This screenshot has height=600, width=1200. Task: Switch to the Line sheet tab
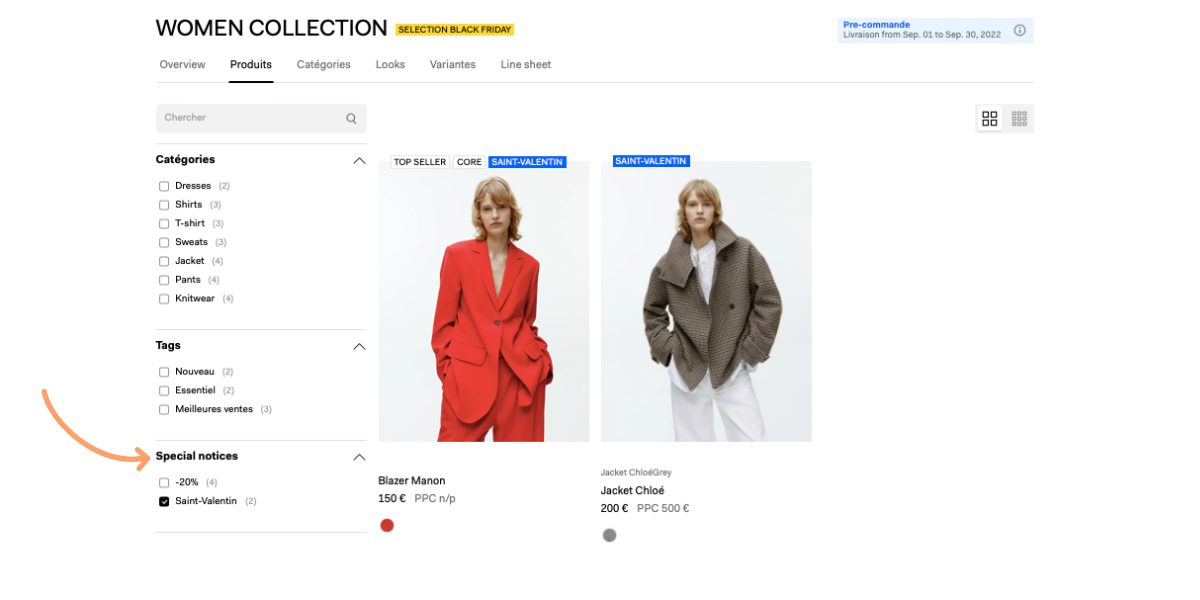tap(525, 65)
